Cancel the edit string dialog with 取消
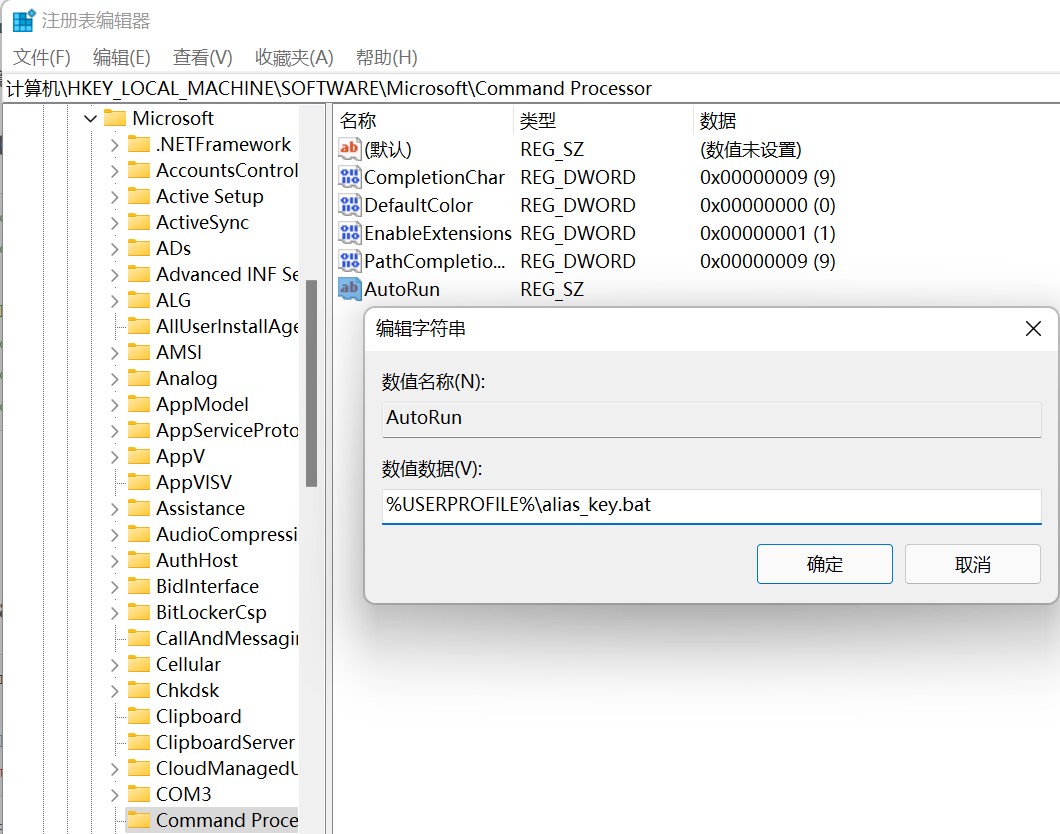 pyautogui.click(x=973, y=564)
